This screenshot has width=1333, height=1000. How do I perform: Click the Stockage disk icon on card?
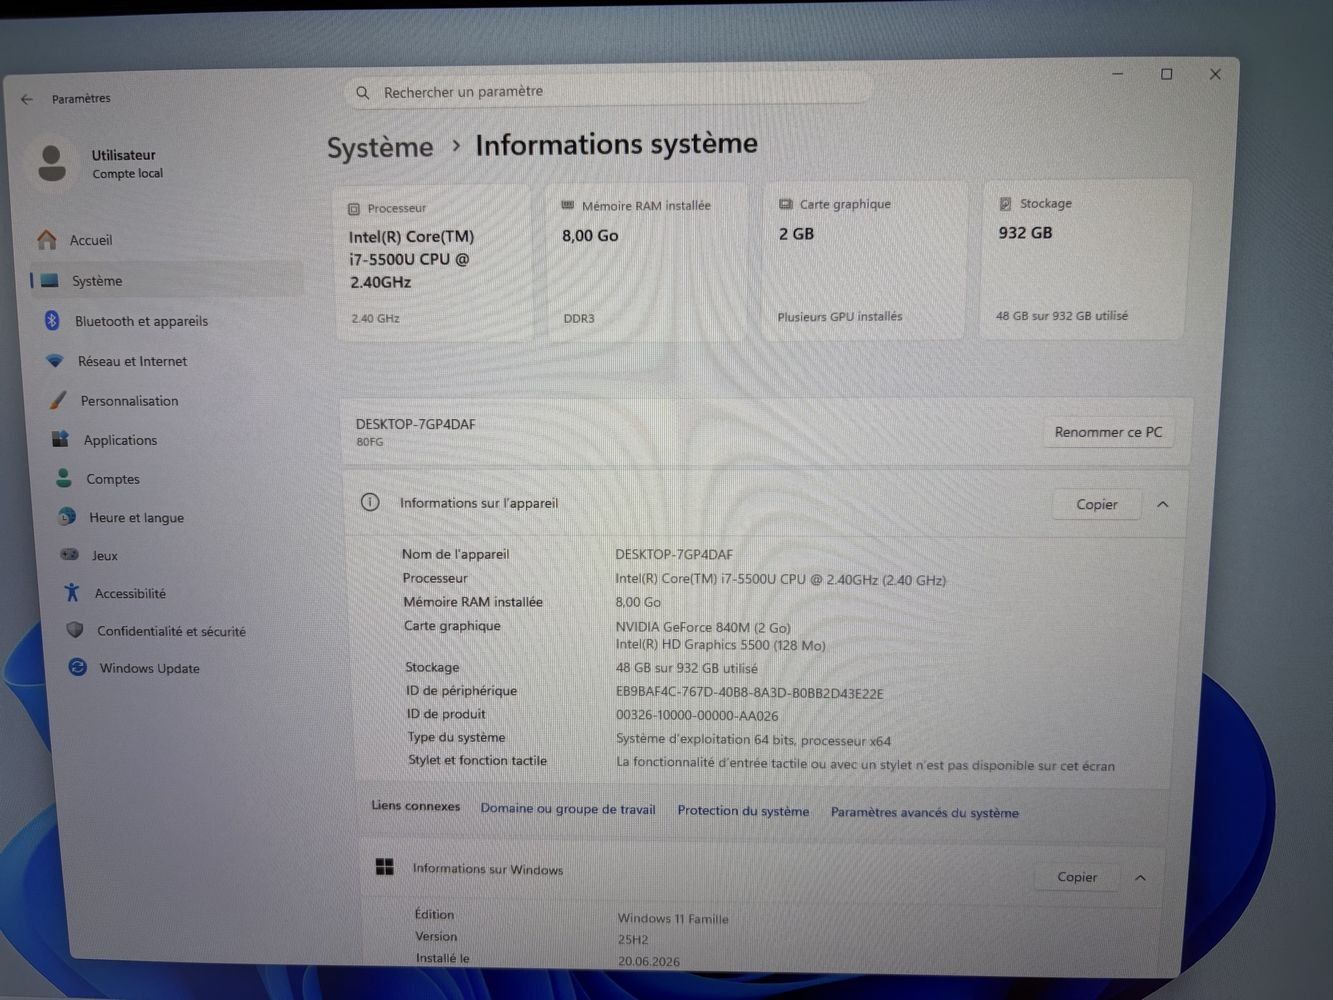tap(1005, 203)
